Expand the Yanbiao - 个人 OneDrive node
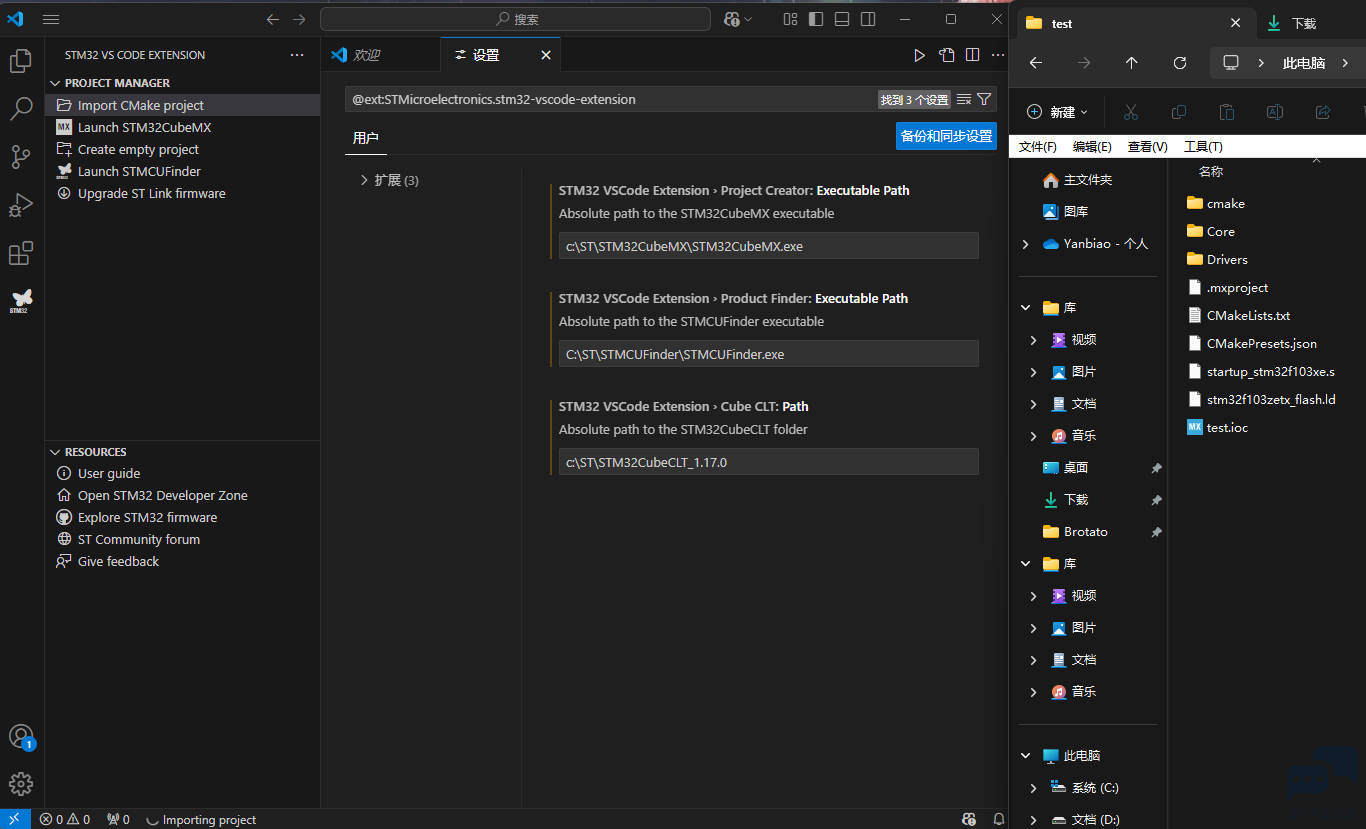 pos(1025,244)
